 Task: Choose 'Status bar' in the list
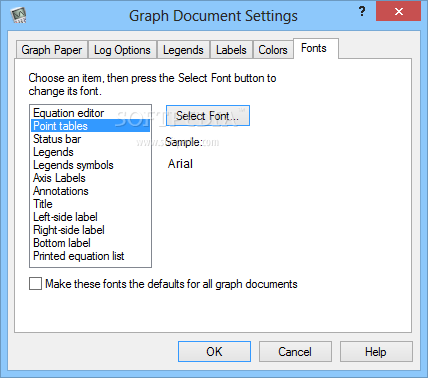pyautogui.click(x=90, y=139)
